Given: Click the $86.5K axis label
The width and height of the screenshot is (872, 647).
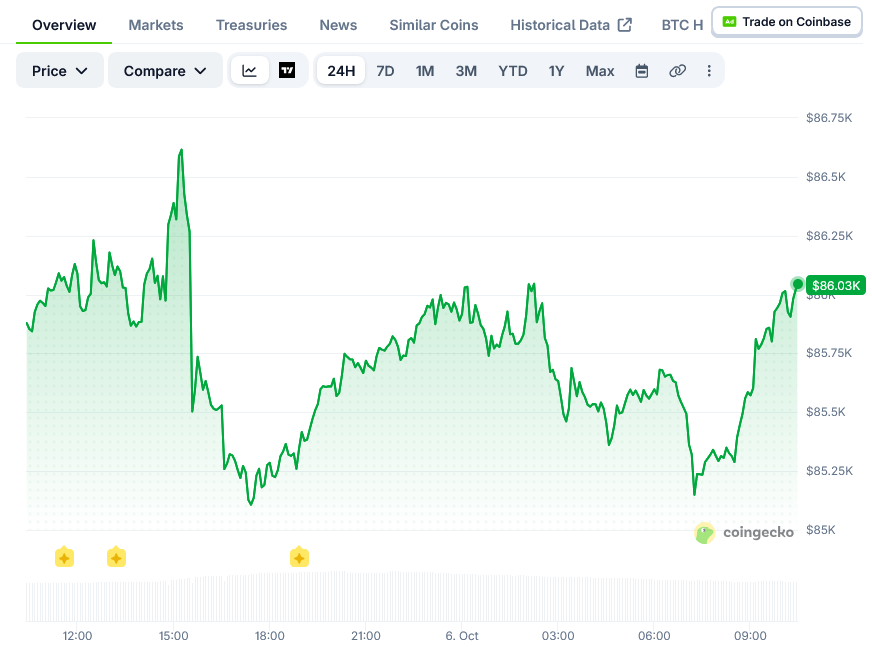Looking at the screenshot, I should coord(826,177).
